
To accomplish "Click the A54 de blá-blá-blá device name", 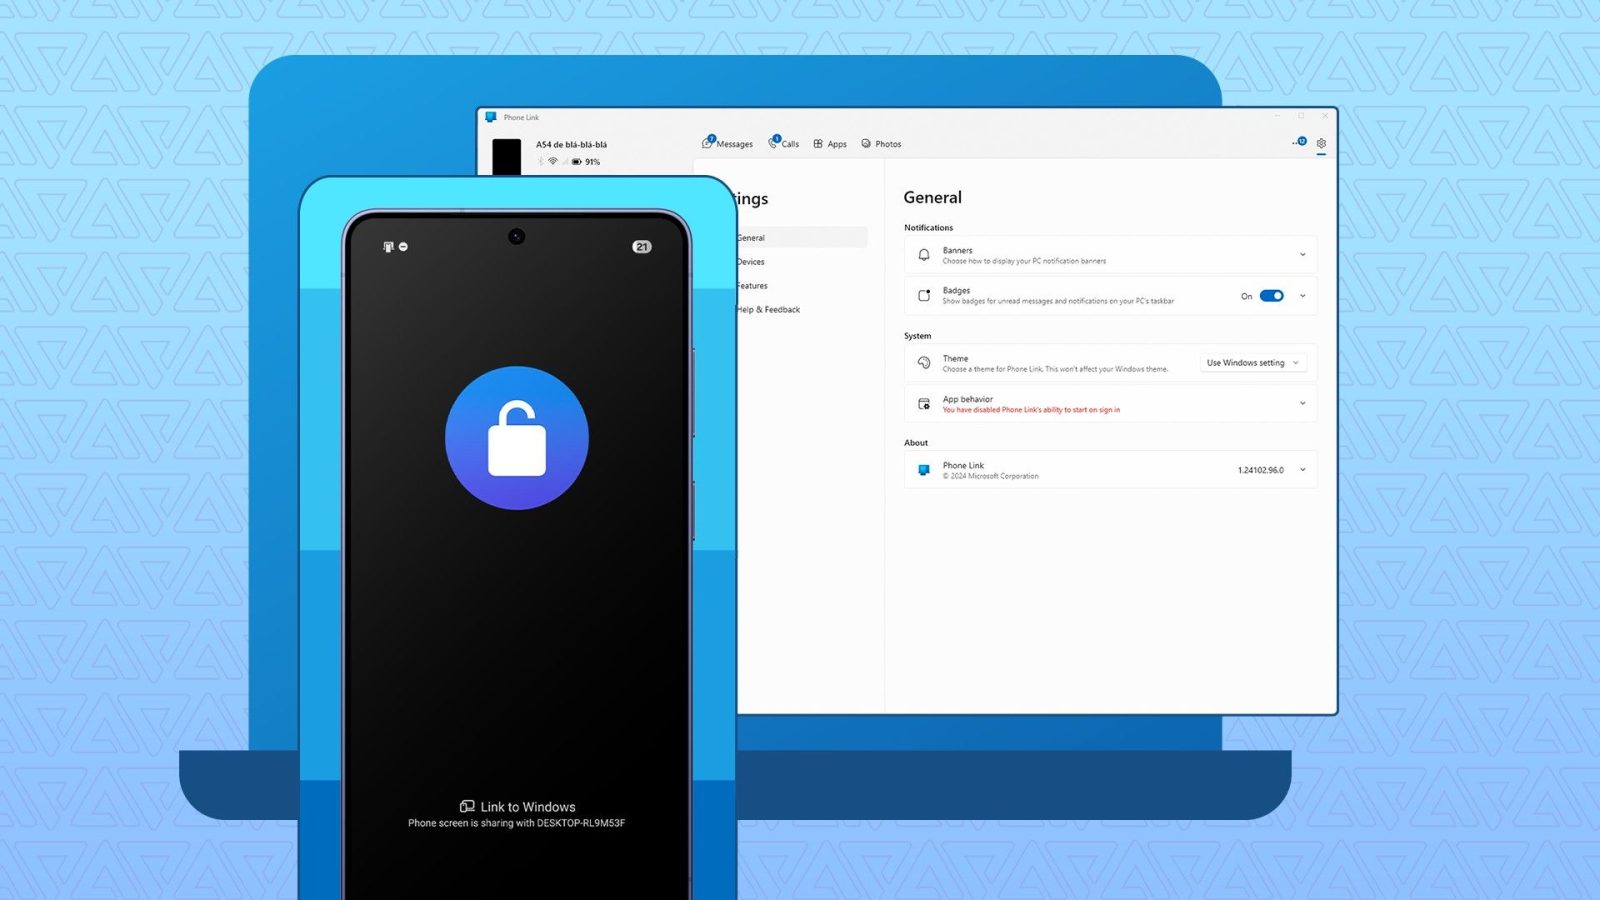I will (571, 145).
